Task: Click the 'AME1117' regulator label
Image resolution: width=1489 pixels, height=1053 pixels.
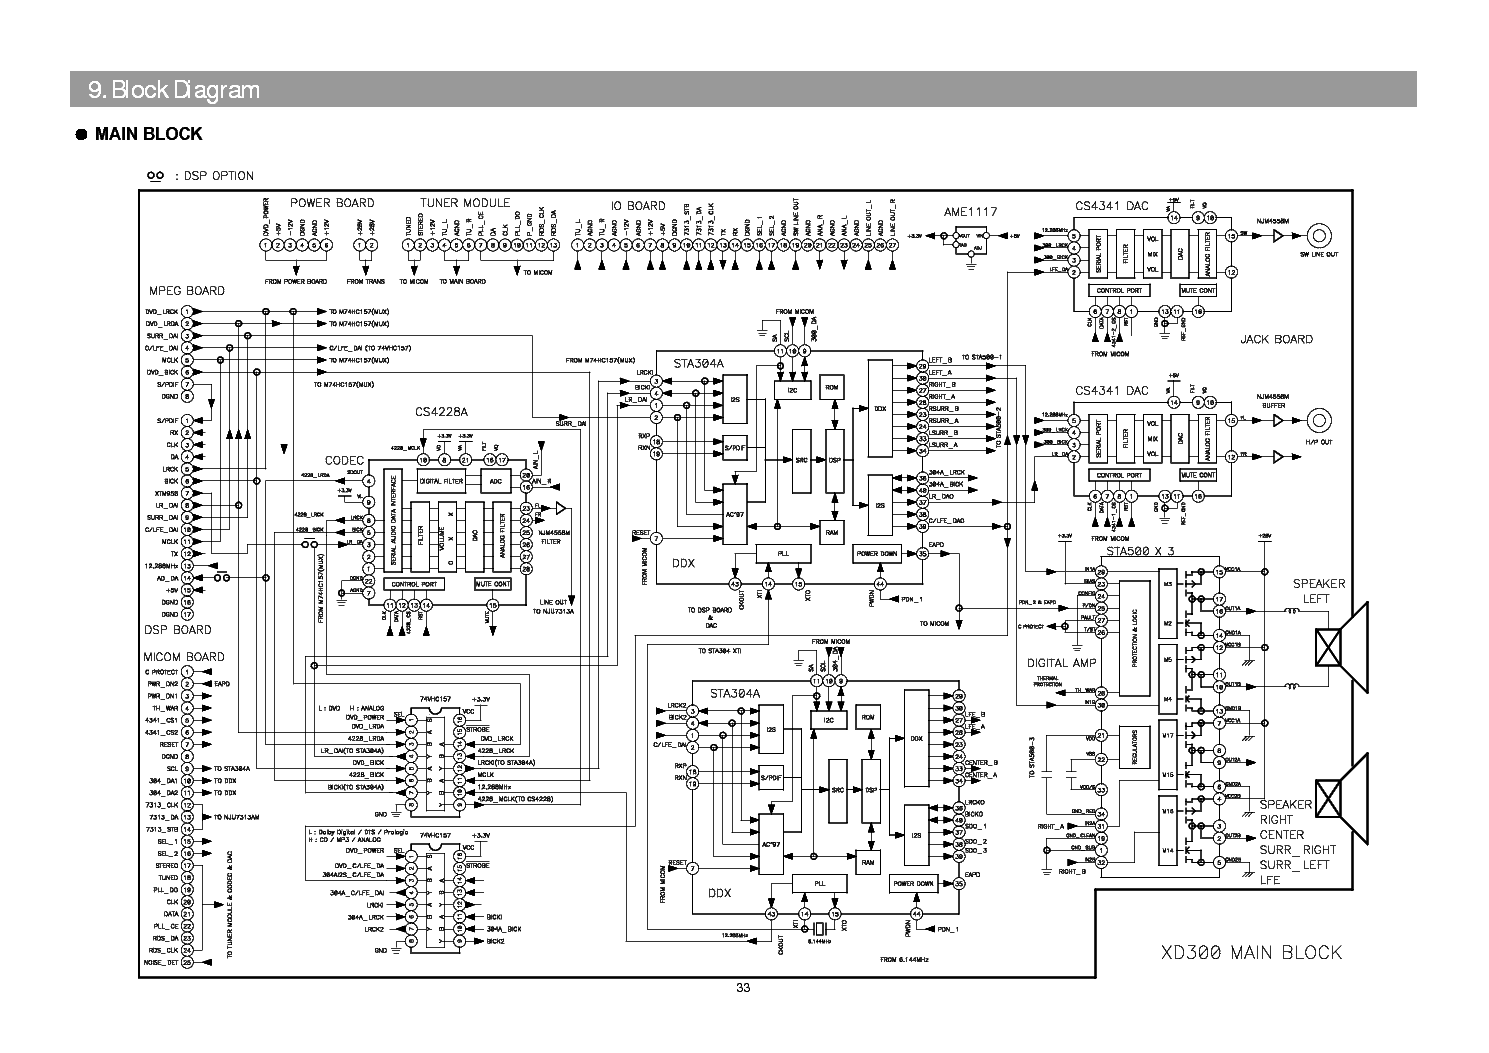Action: 970,212
